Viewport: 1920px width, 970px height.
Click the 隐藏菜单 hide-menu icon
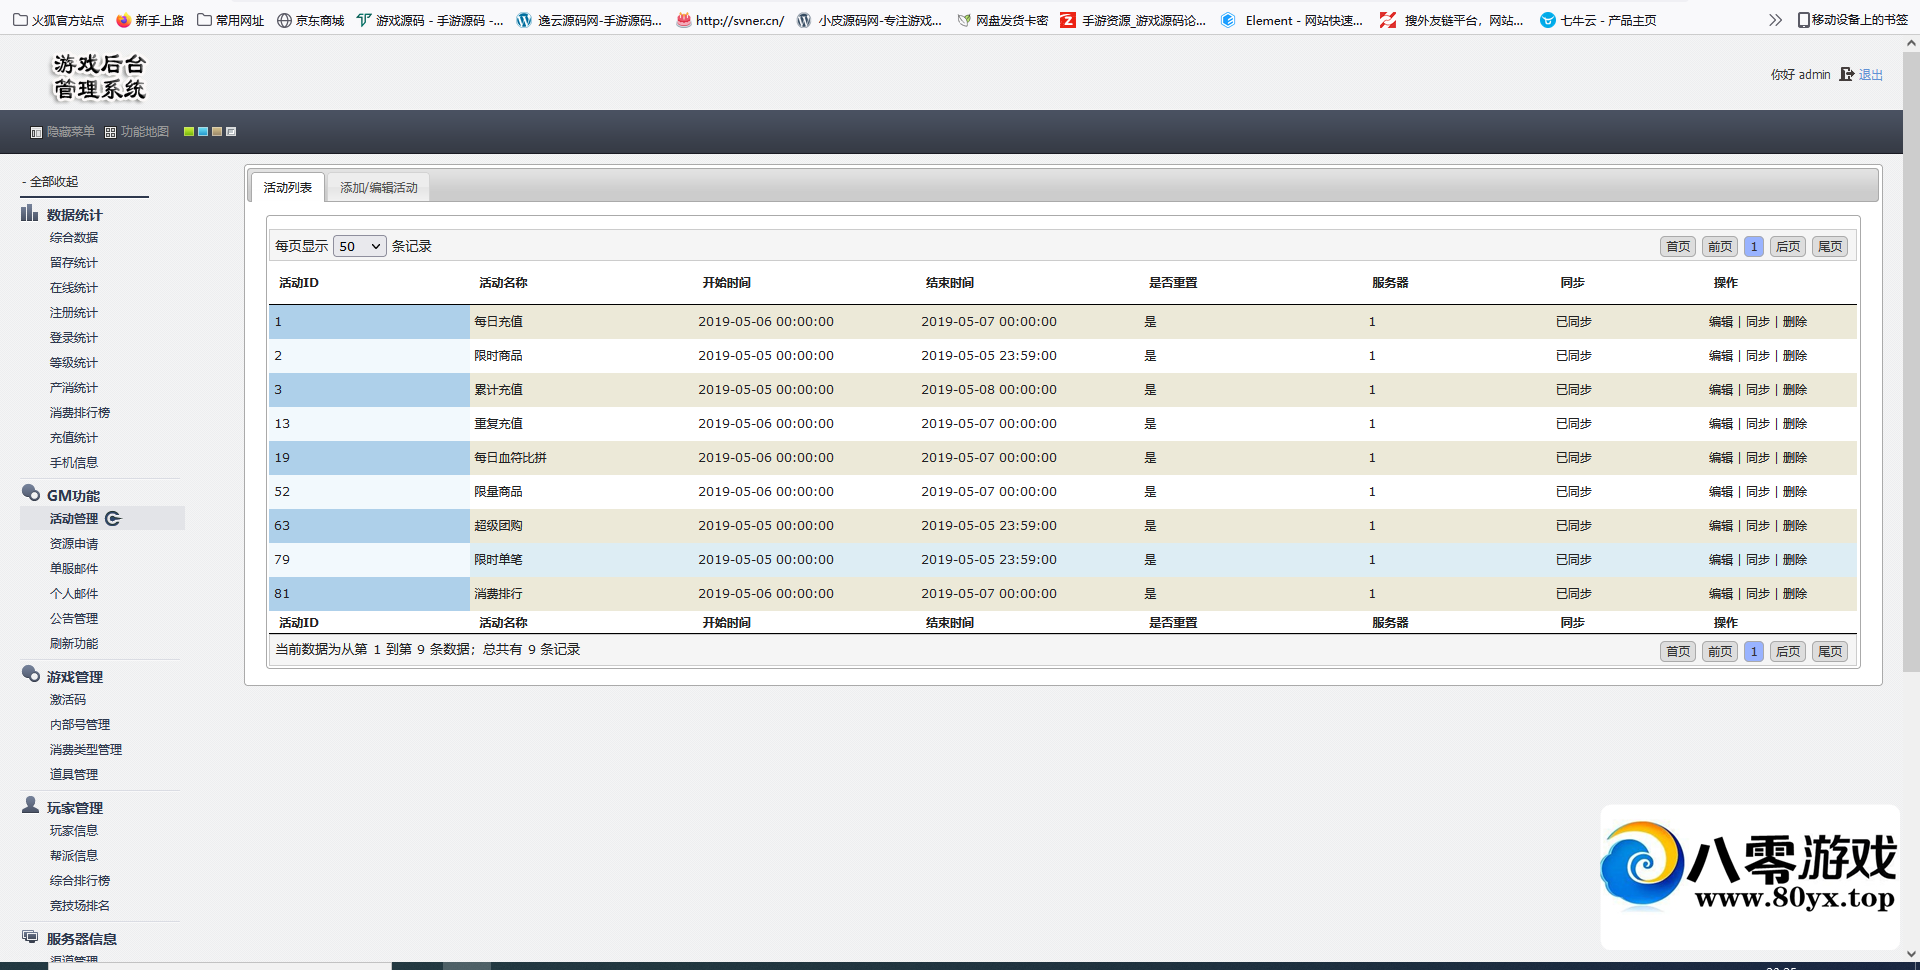(x=36, y=132)
